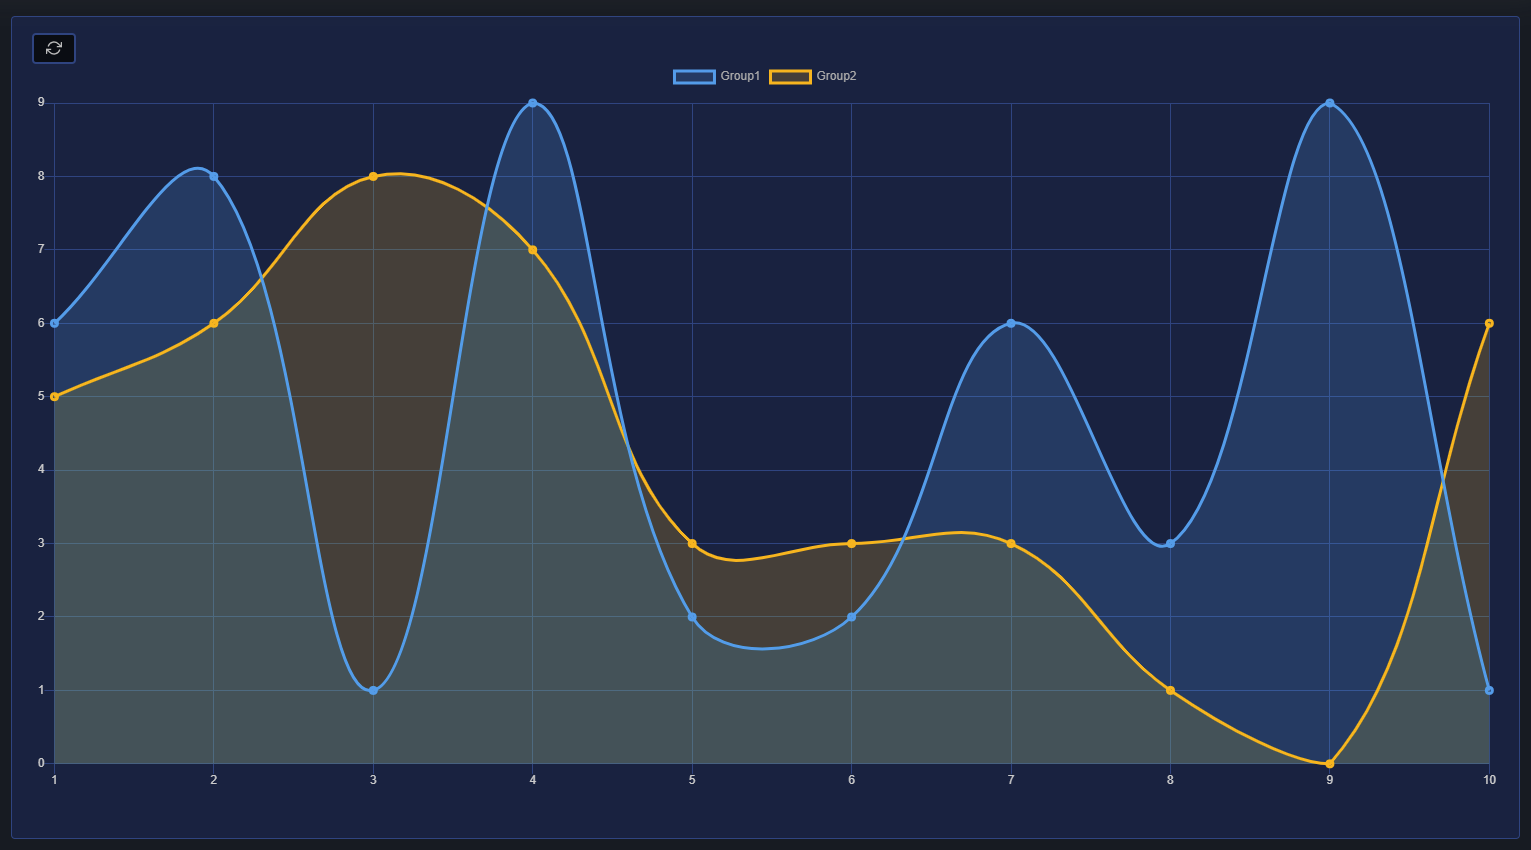Select Group2 data point at x=5
Viewport: 1531px width, 850px height.
pyautogui.click(x=692, y=543)
